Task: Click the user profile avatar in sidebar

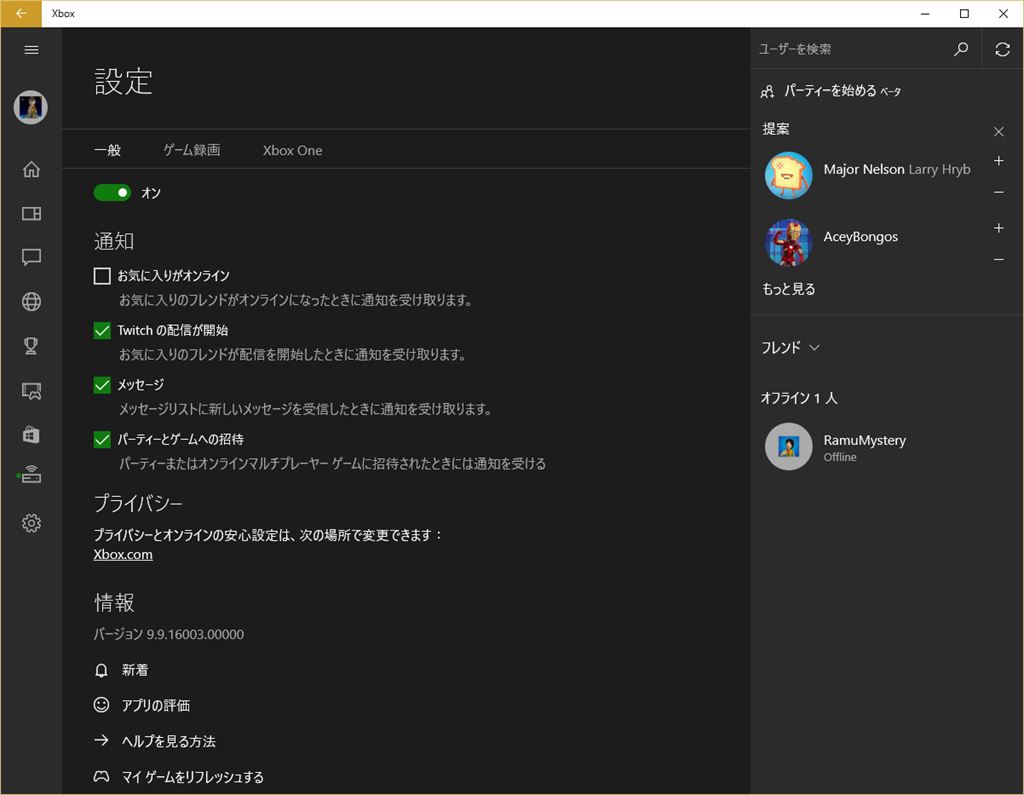Action: pyautogui.click(x=31, y=106)
